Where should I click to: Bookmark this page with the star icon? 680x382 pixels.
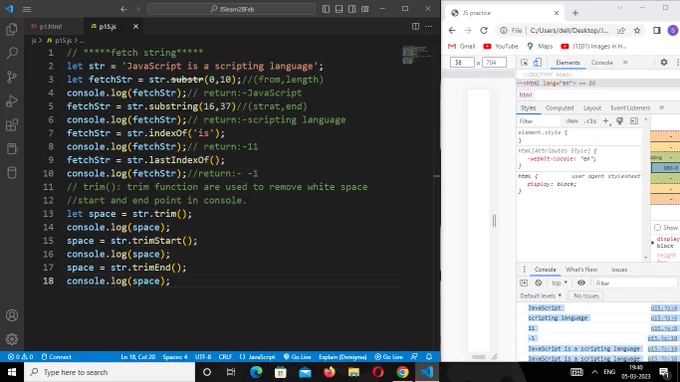[x=637, y=30]
